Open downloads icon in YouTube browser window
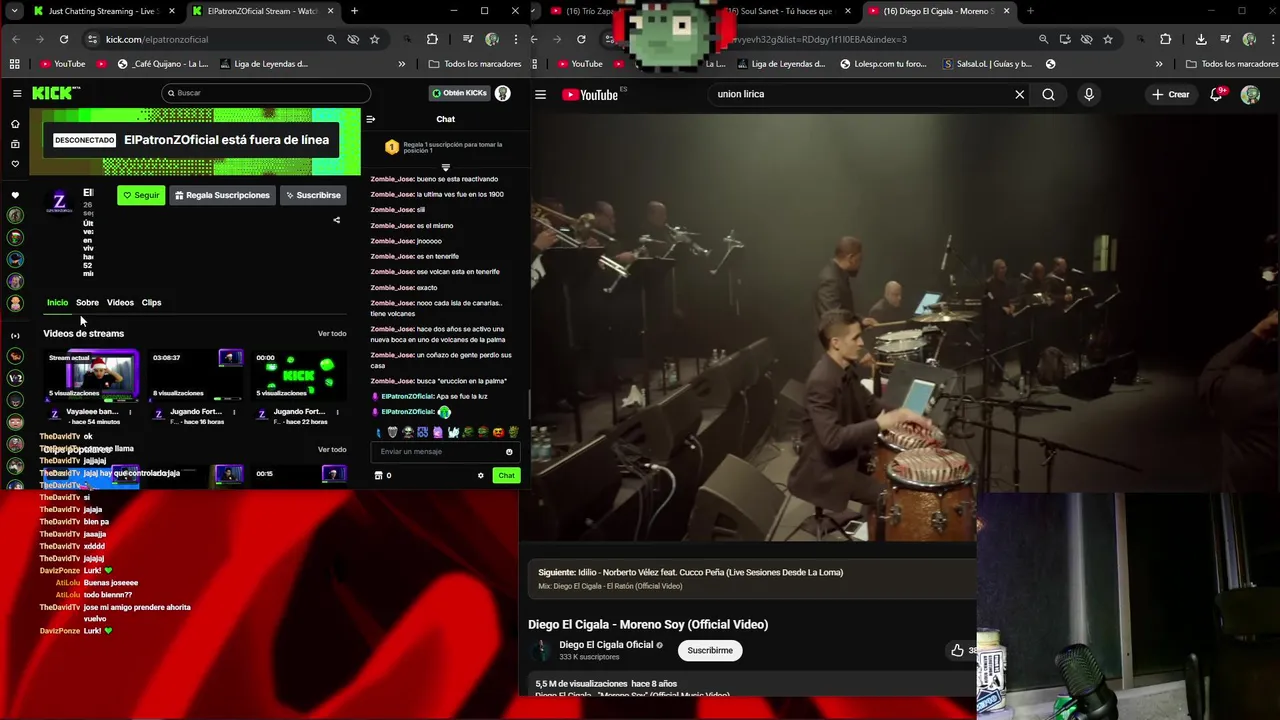This screenshot has height=720, width=1280. click(1201, 39)
